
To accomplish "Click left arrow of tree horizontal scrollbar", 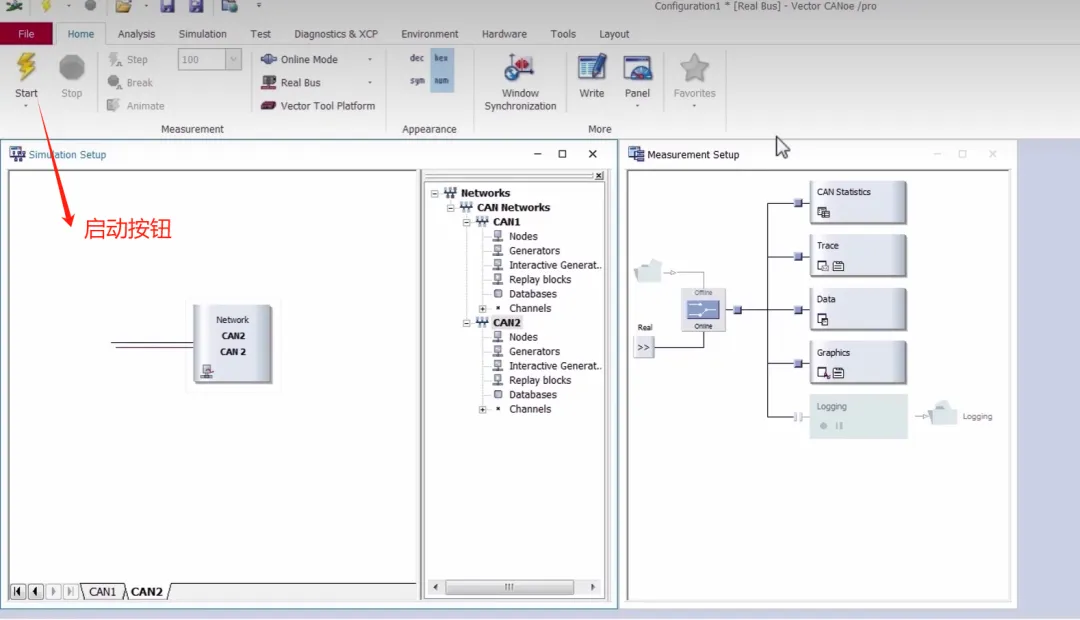I will (x=435, y=587).
